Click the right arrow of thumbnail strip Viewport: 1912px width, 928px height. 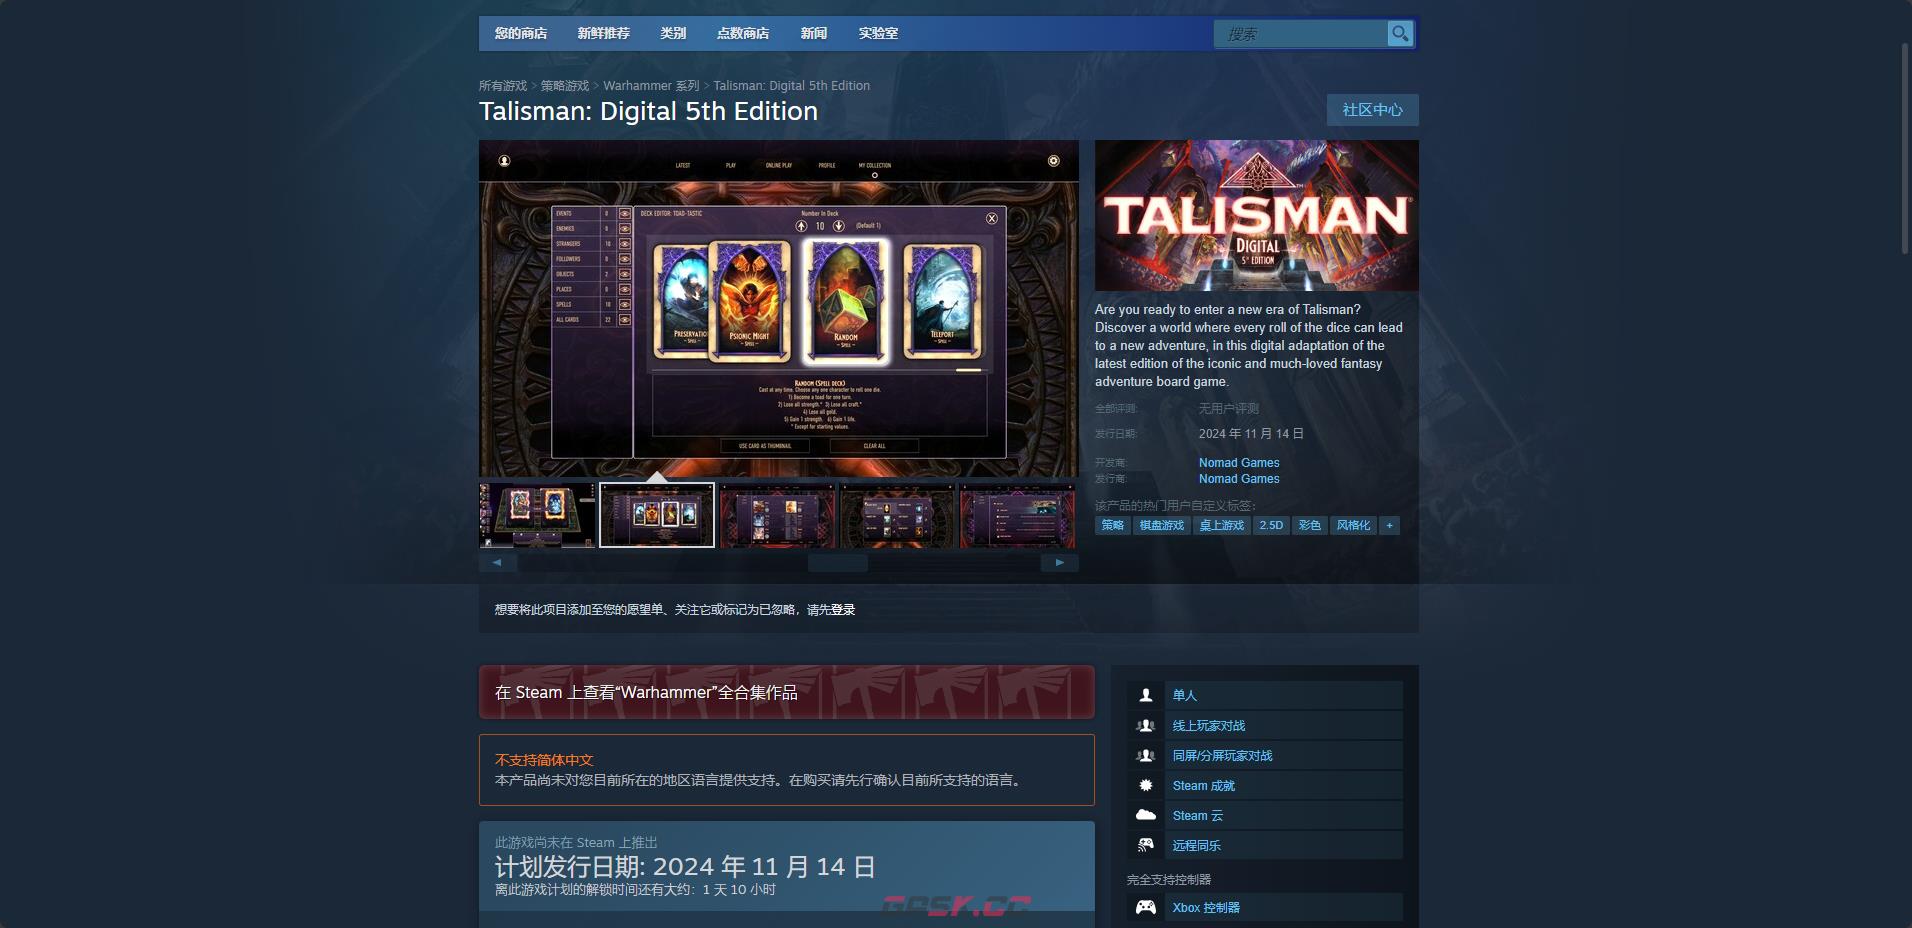point(1060,562)
